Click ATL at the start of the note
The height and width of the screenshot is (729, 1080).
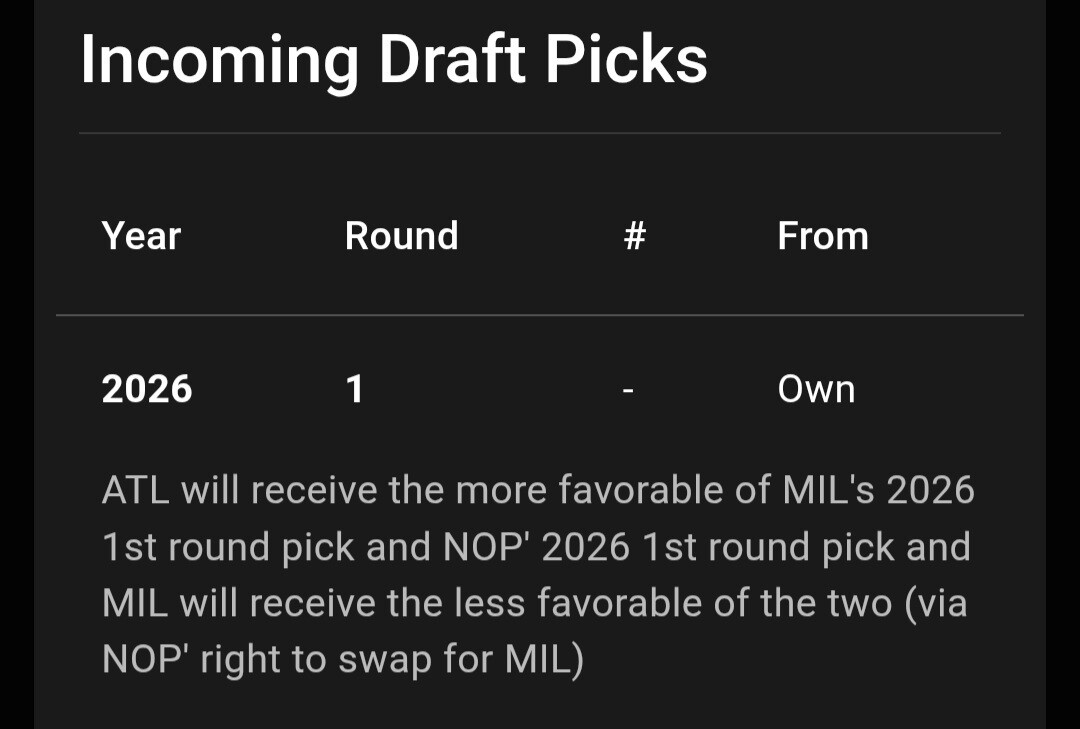click(x=136, y=490)
